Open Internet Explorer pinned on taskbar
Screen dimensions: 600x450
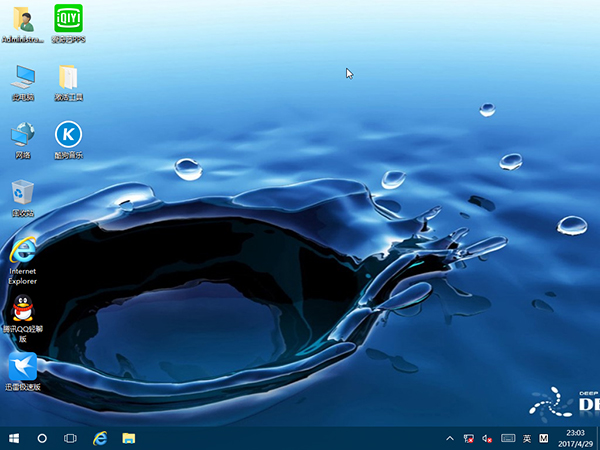[100, 438]
